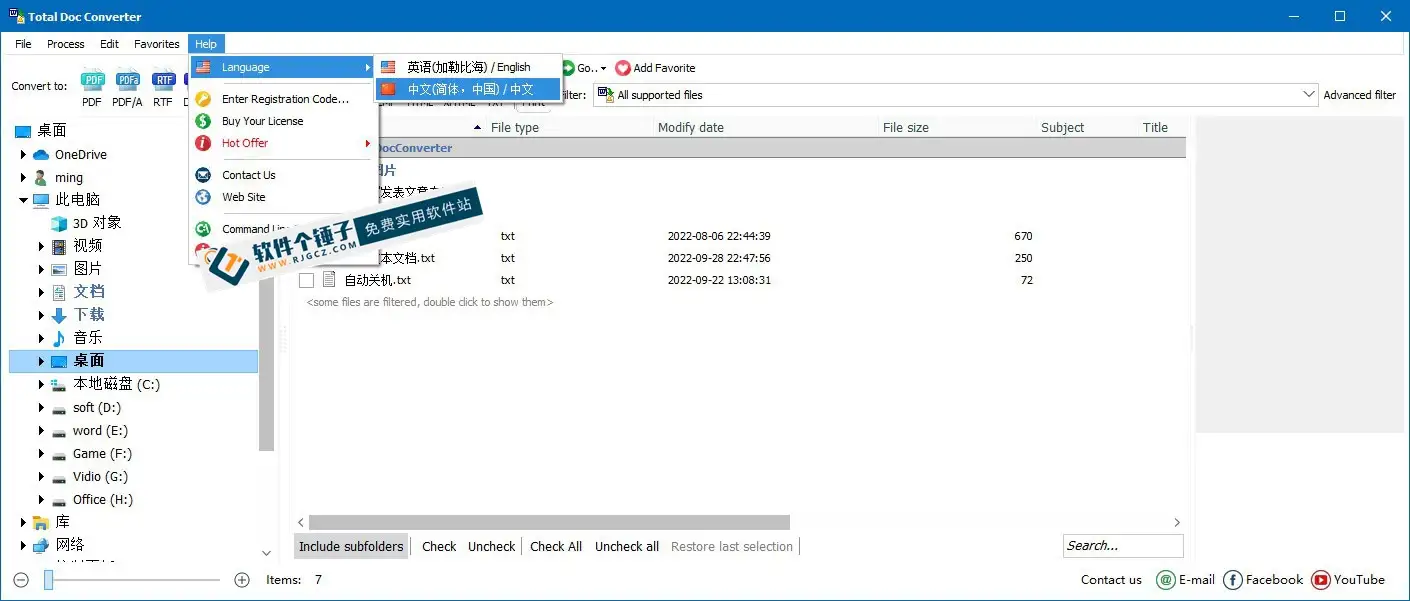Expand the 库 library node

(x=23, y=522)
